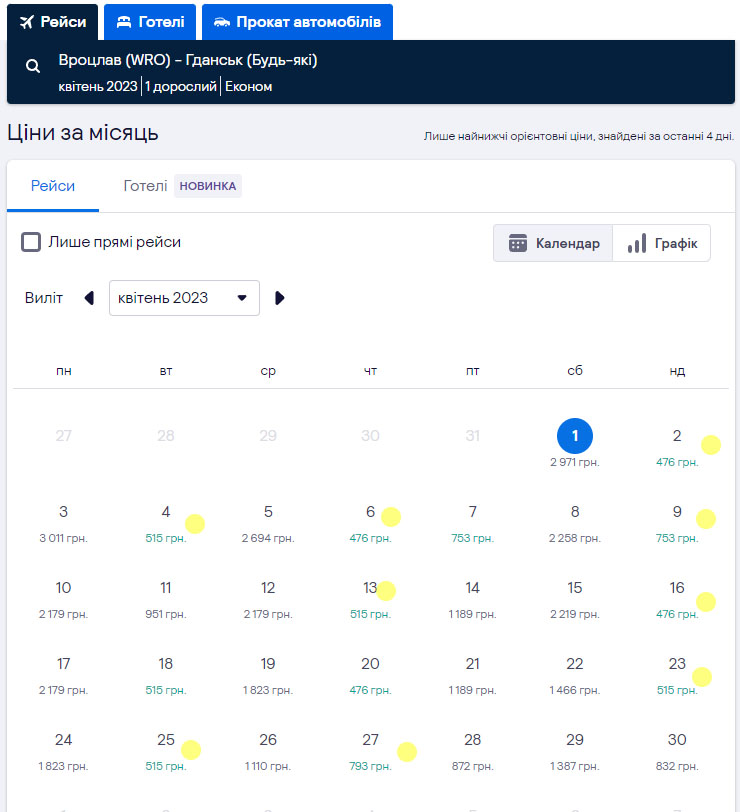Switch to the Готелі НОВИНКА tab
740x812 pixels.
182,186
